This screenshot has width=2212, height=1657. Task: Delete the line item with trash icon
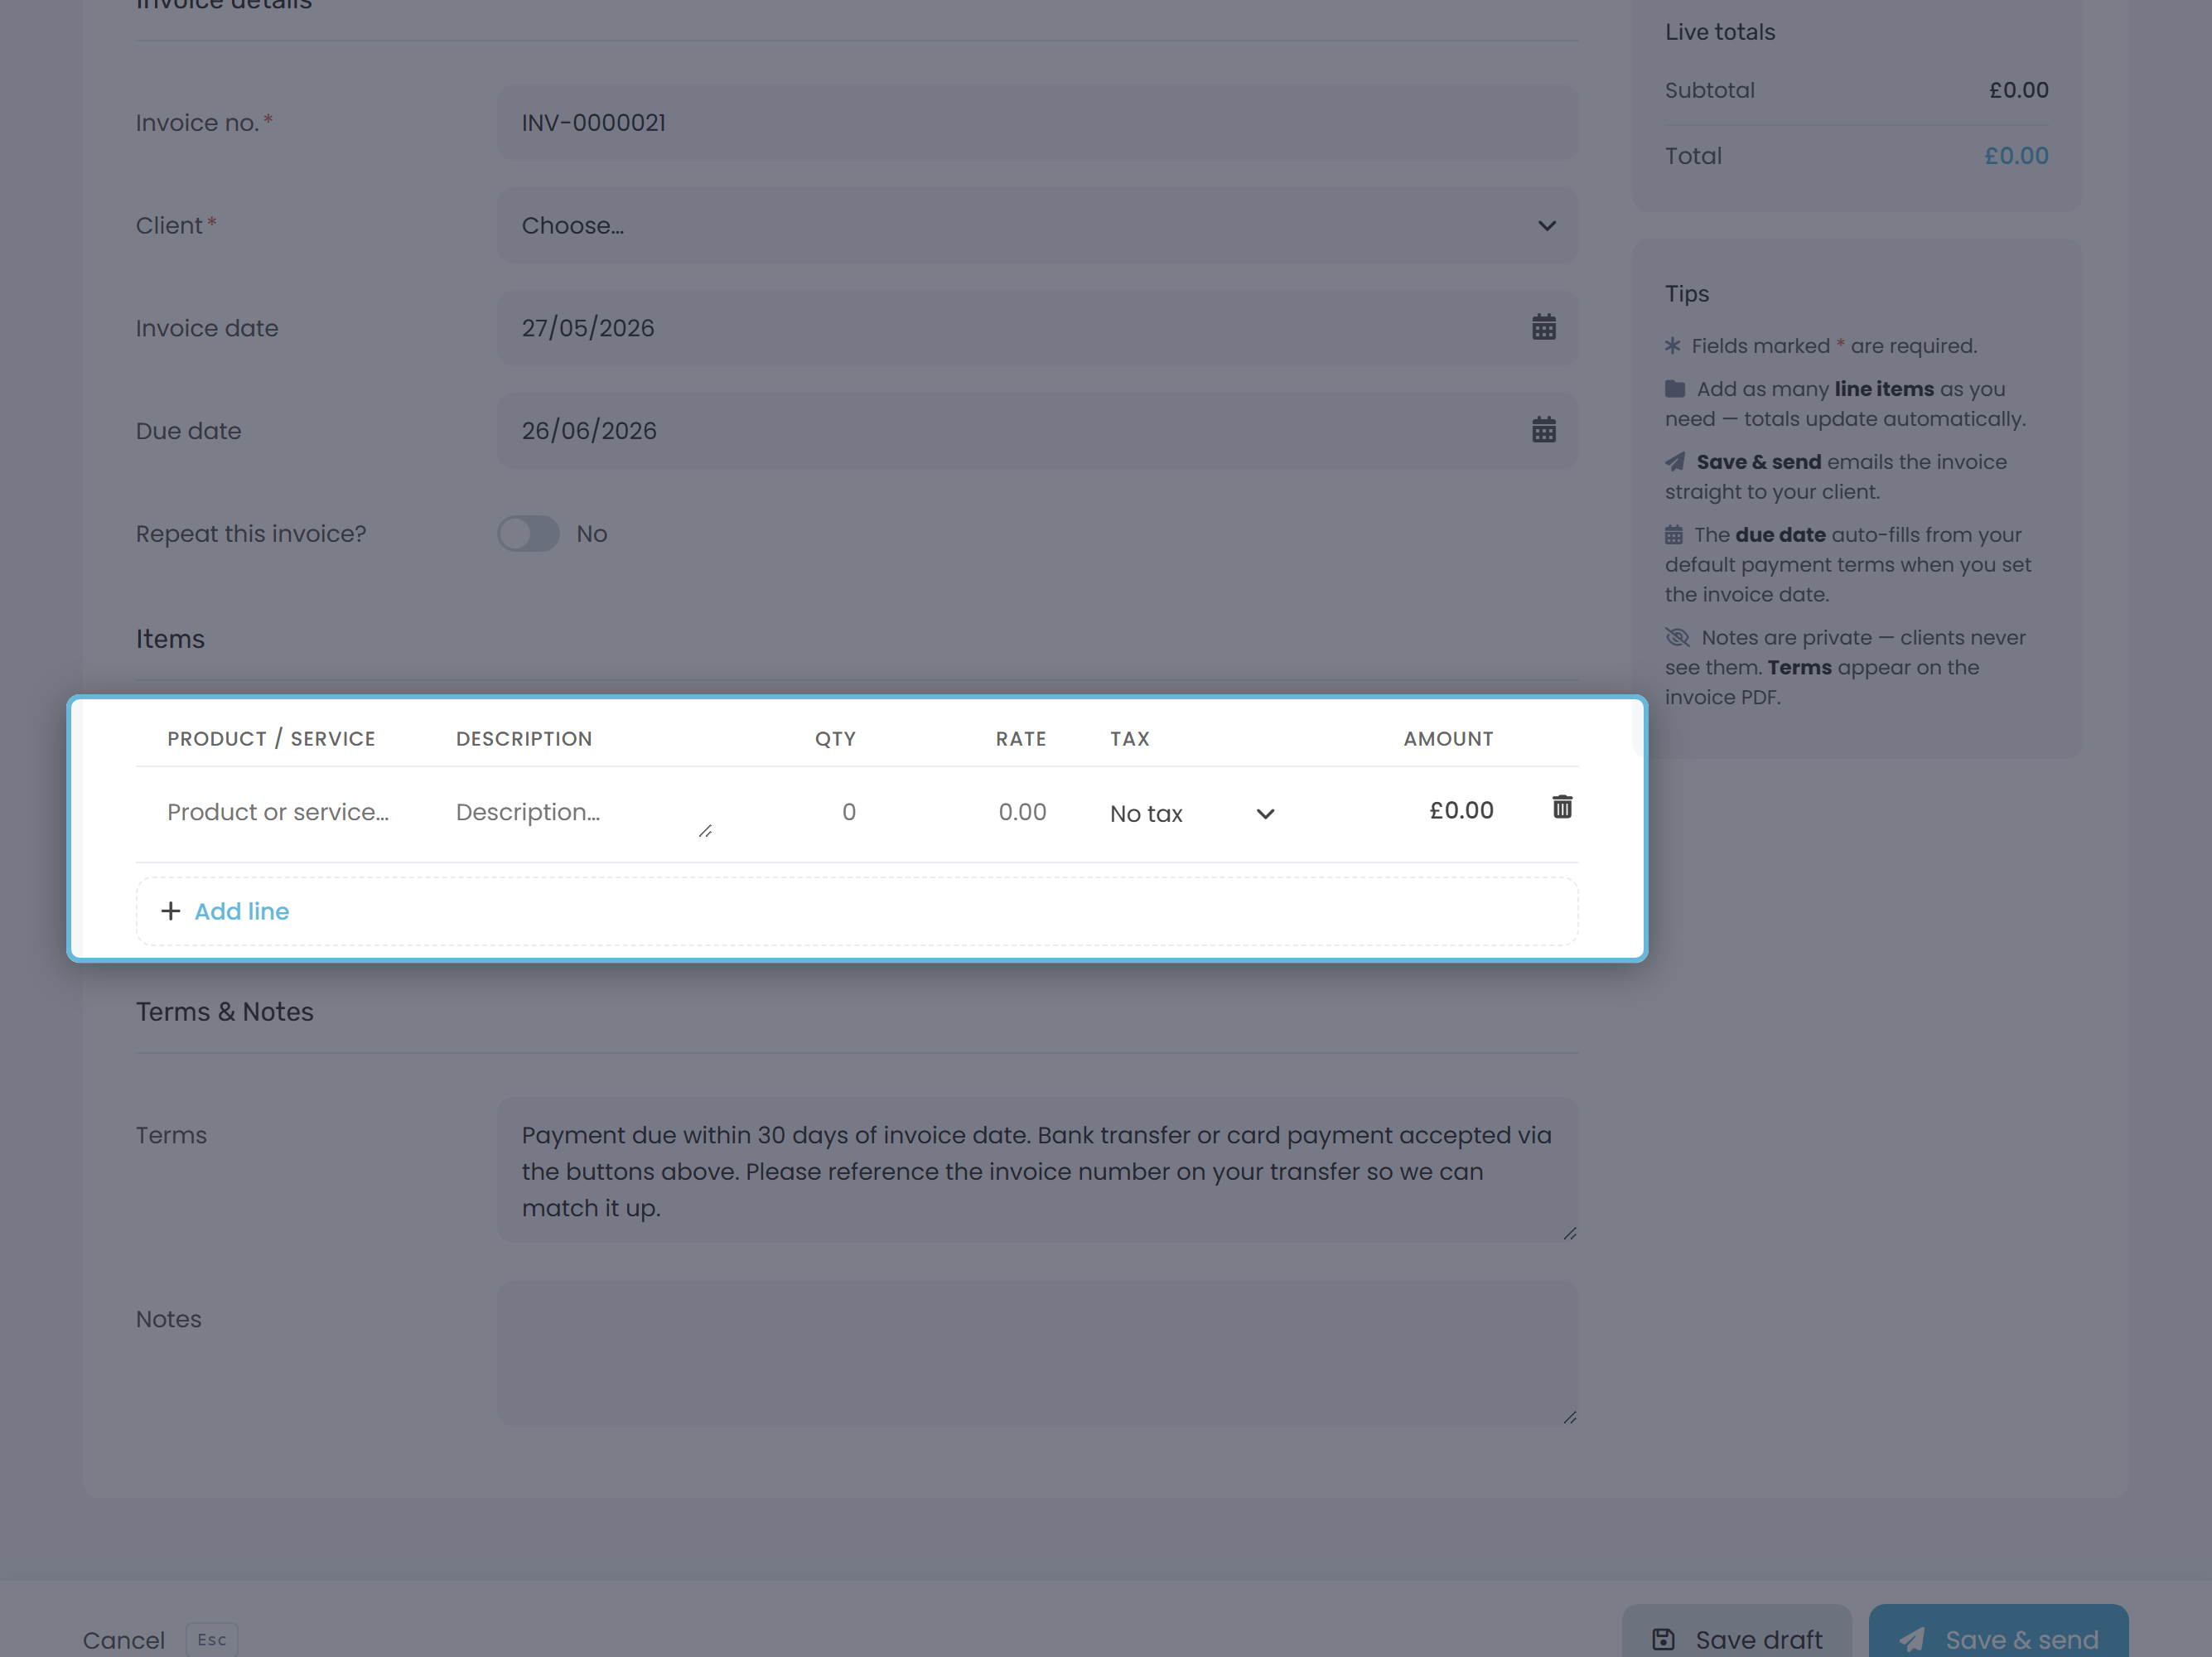click(x=1561, y=807)
